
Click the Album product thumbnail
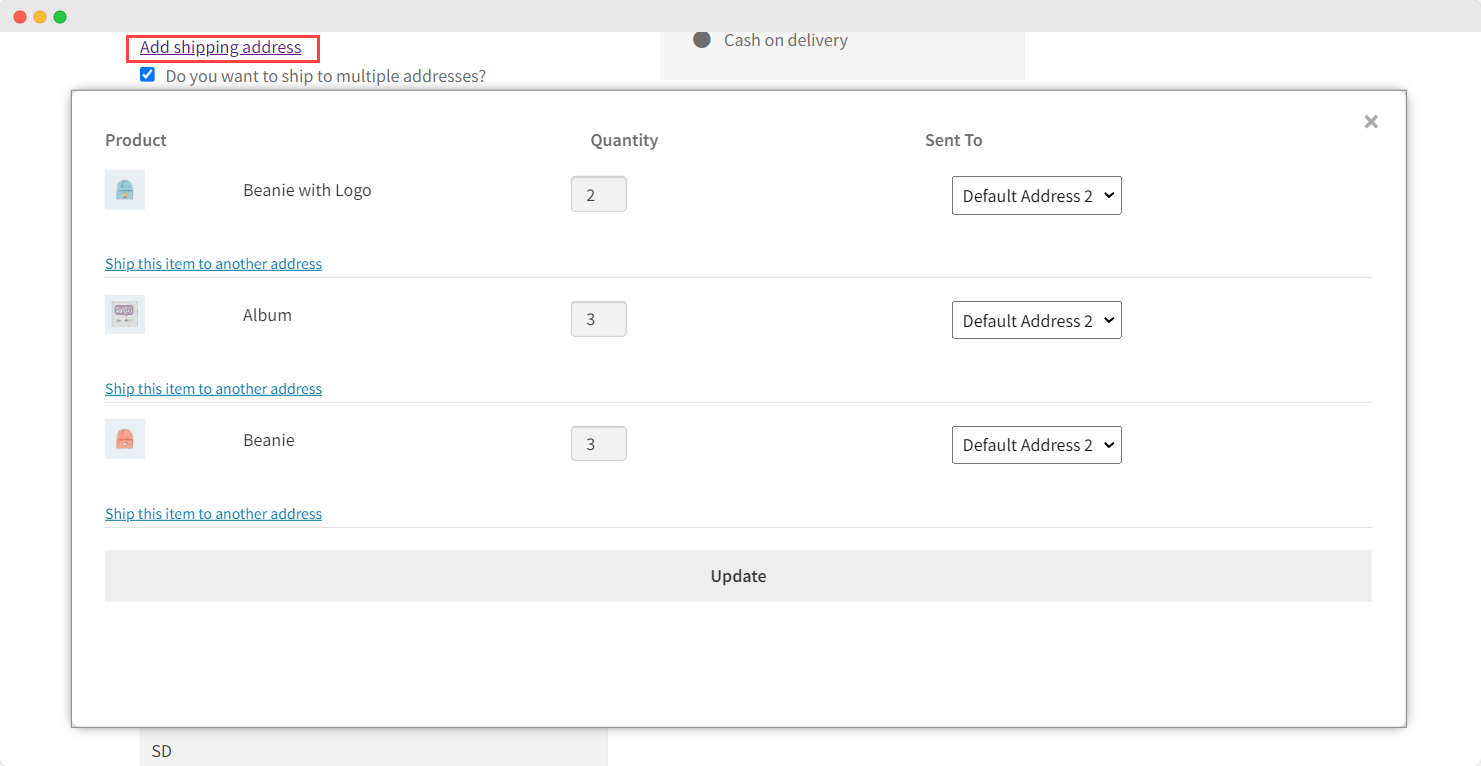124,314
